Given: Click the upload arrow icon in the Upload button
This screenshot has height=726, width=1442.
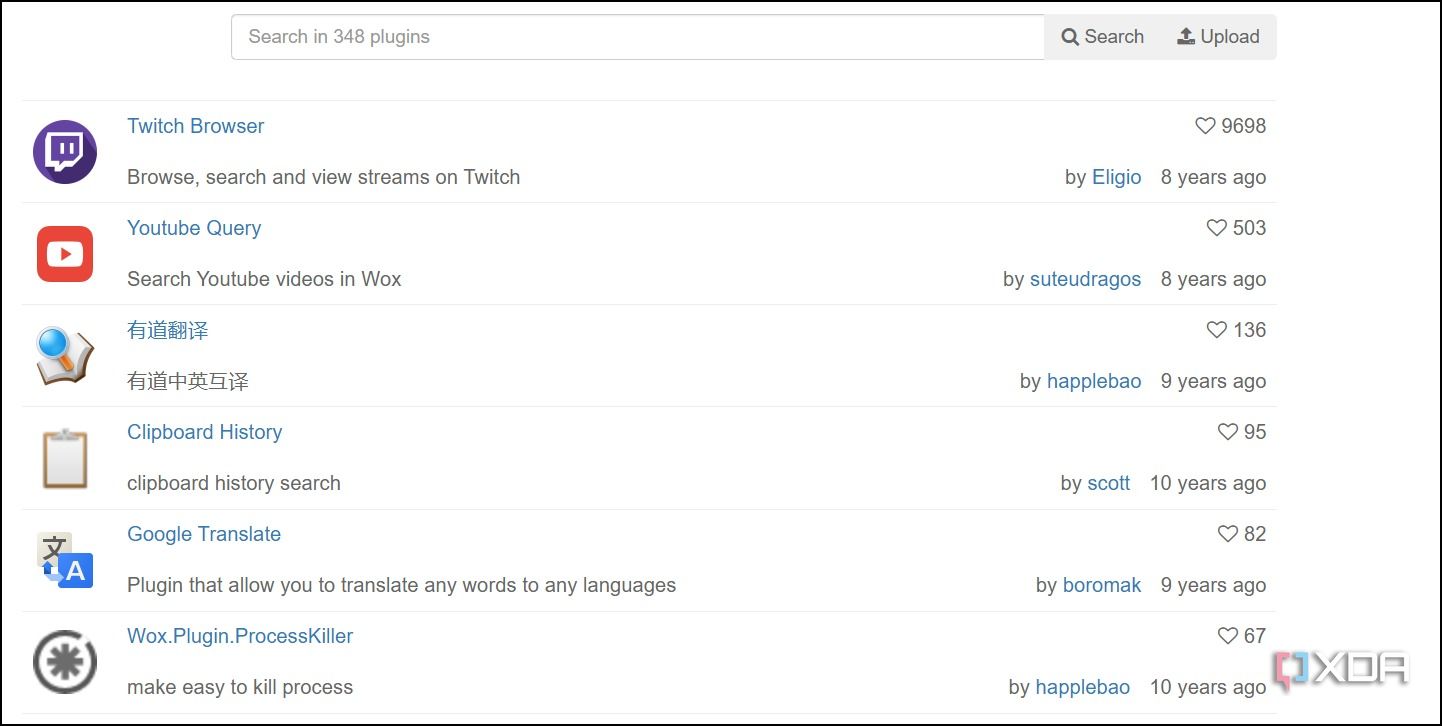Looking at the screenshot, I should [1186, 35].
